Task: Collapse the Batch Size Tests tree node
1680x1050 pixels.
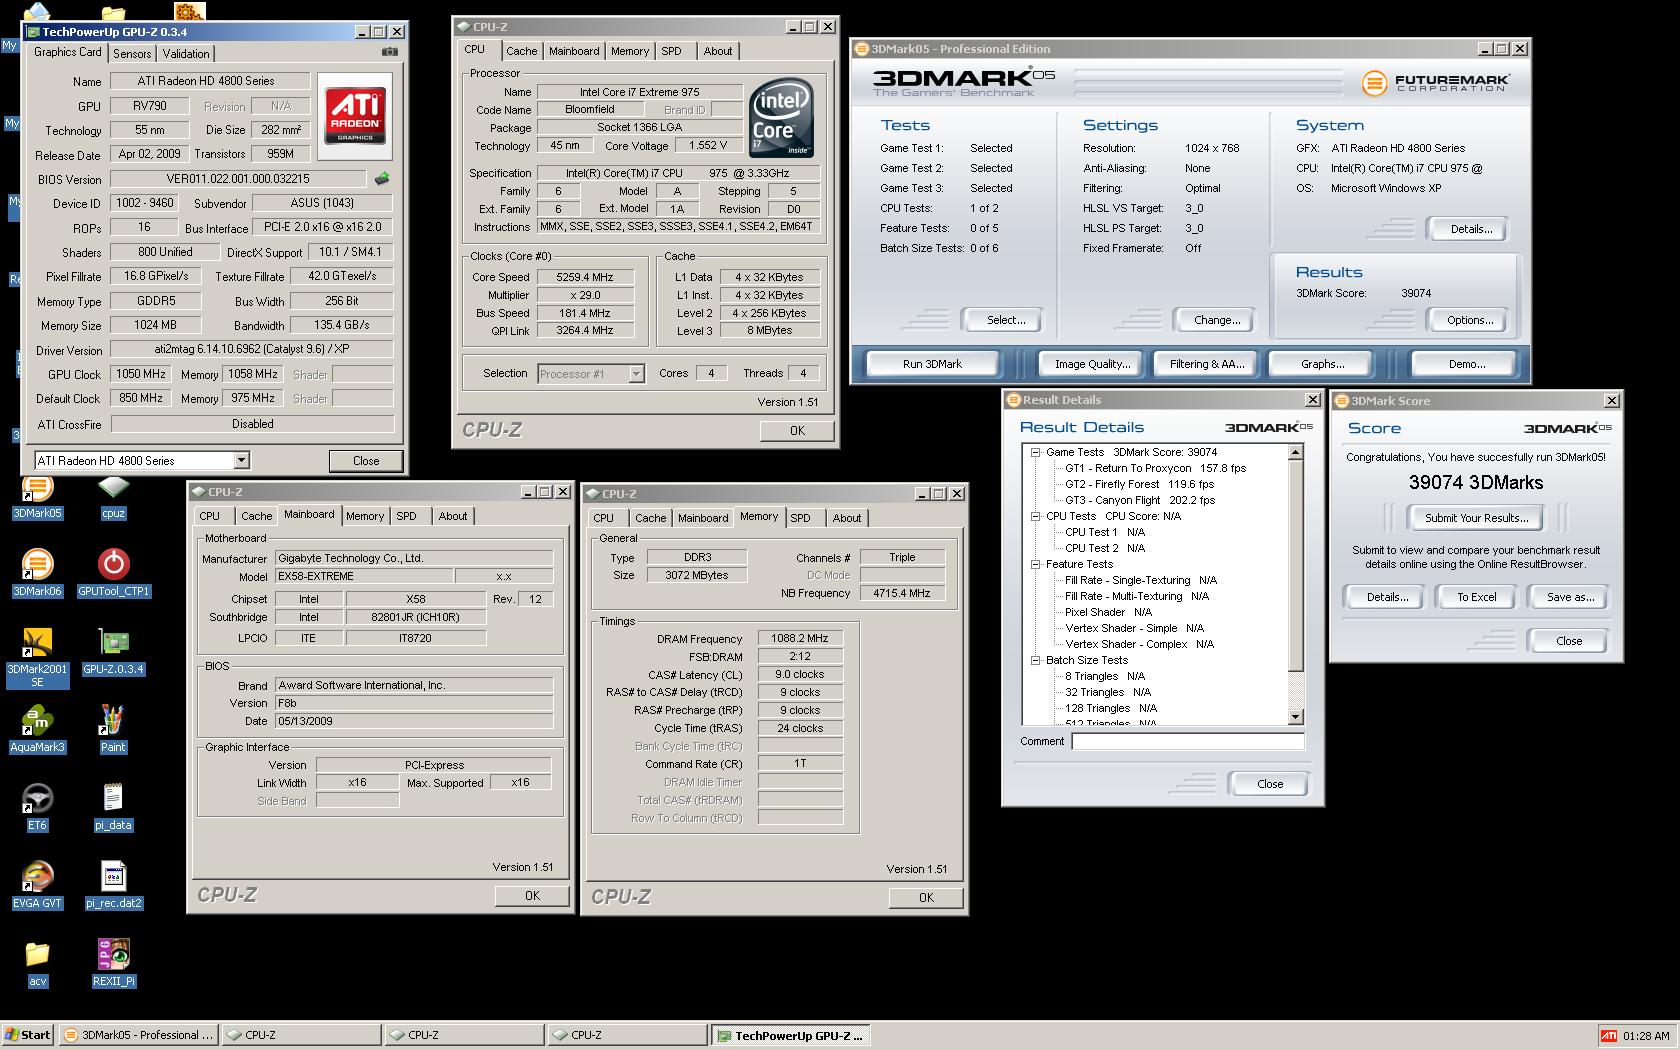Action: click(1036, 660)
